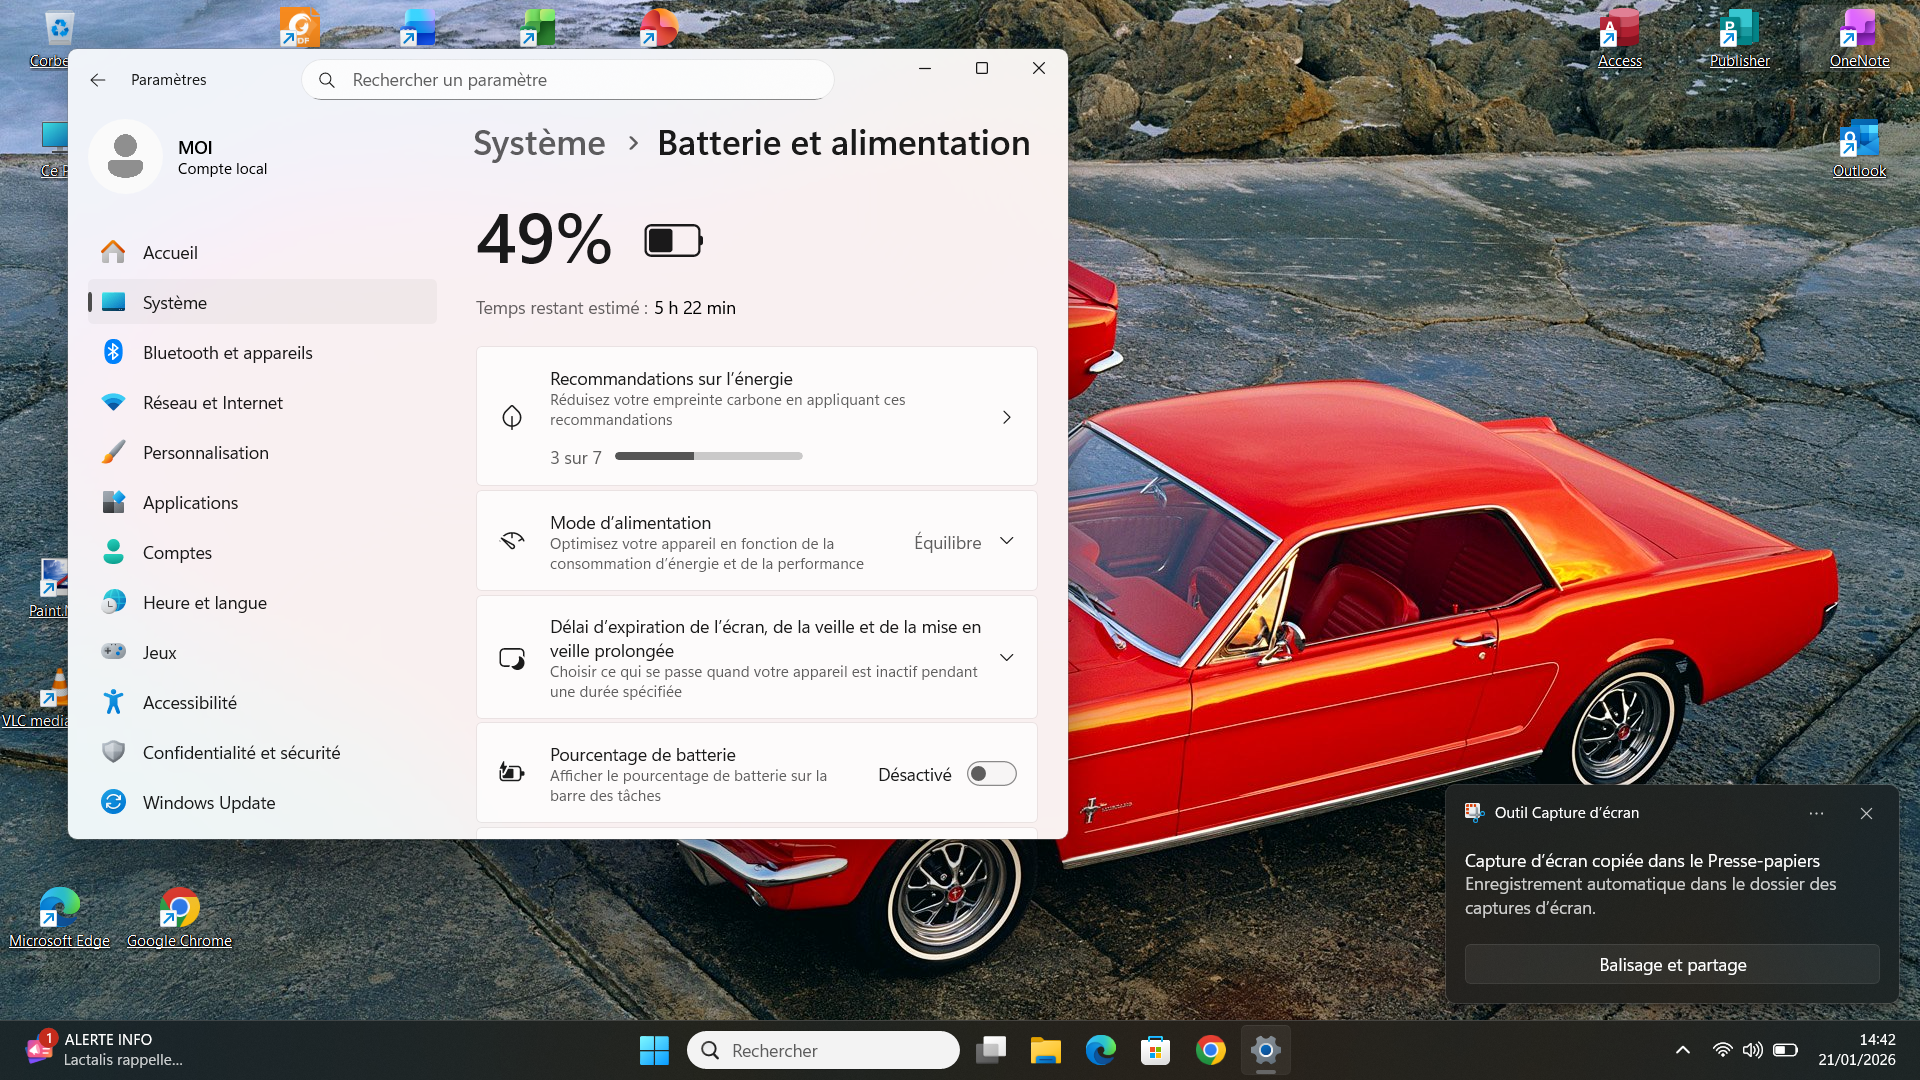1920x1080 pixels.
Task: Select the Publisher desktop shortcut
Action: (x=1739, y=38)
